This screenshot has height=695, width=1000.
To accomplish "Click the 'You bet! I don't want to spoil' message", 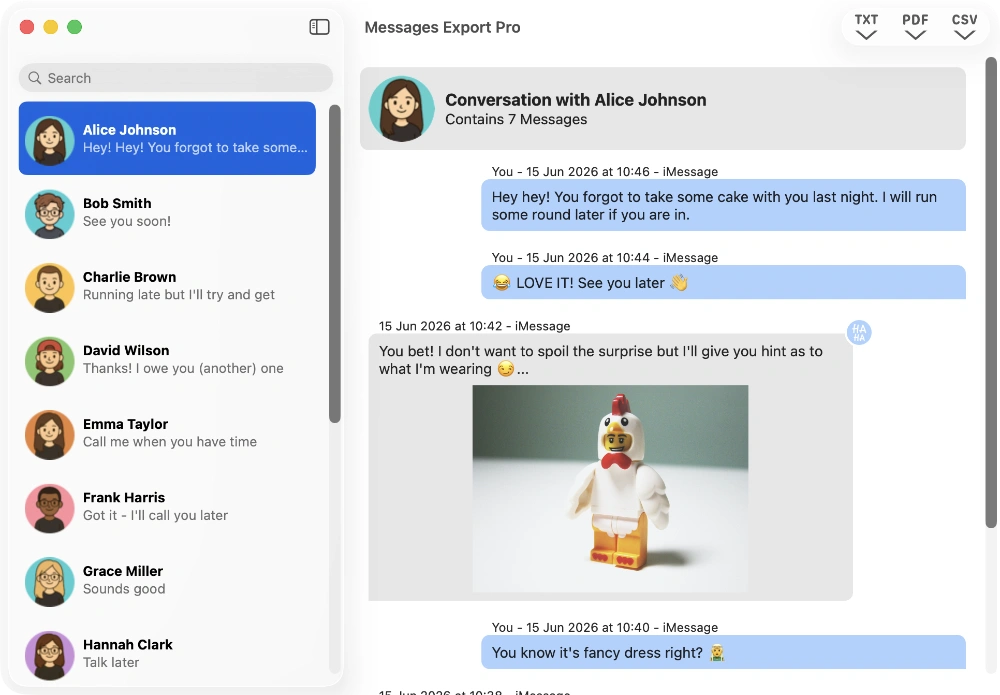I will [610, 467].
